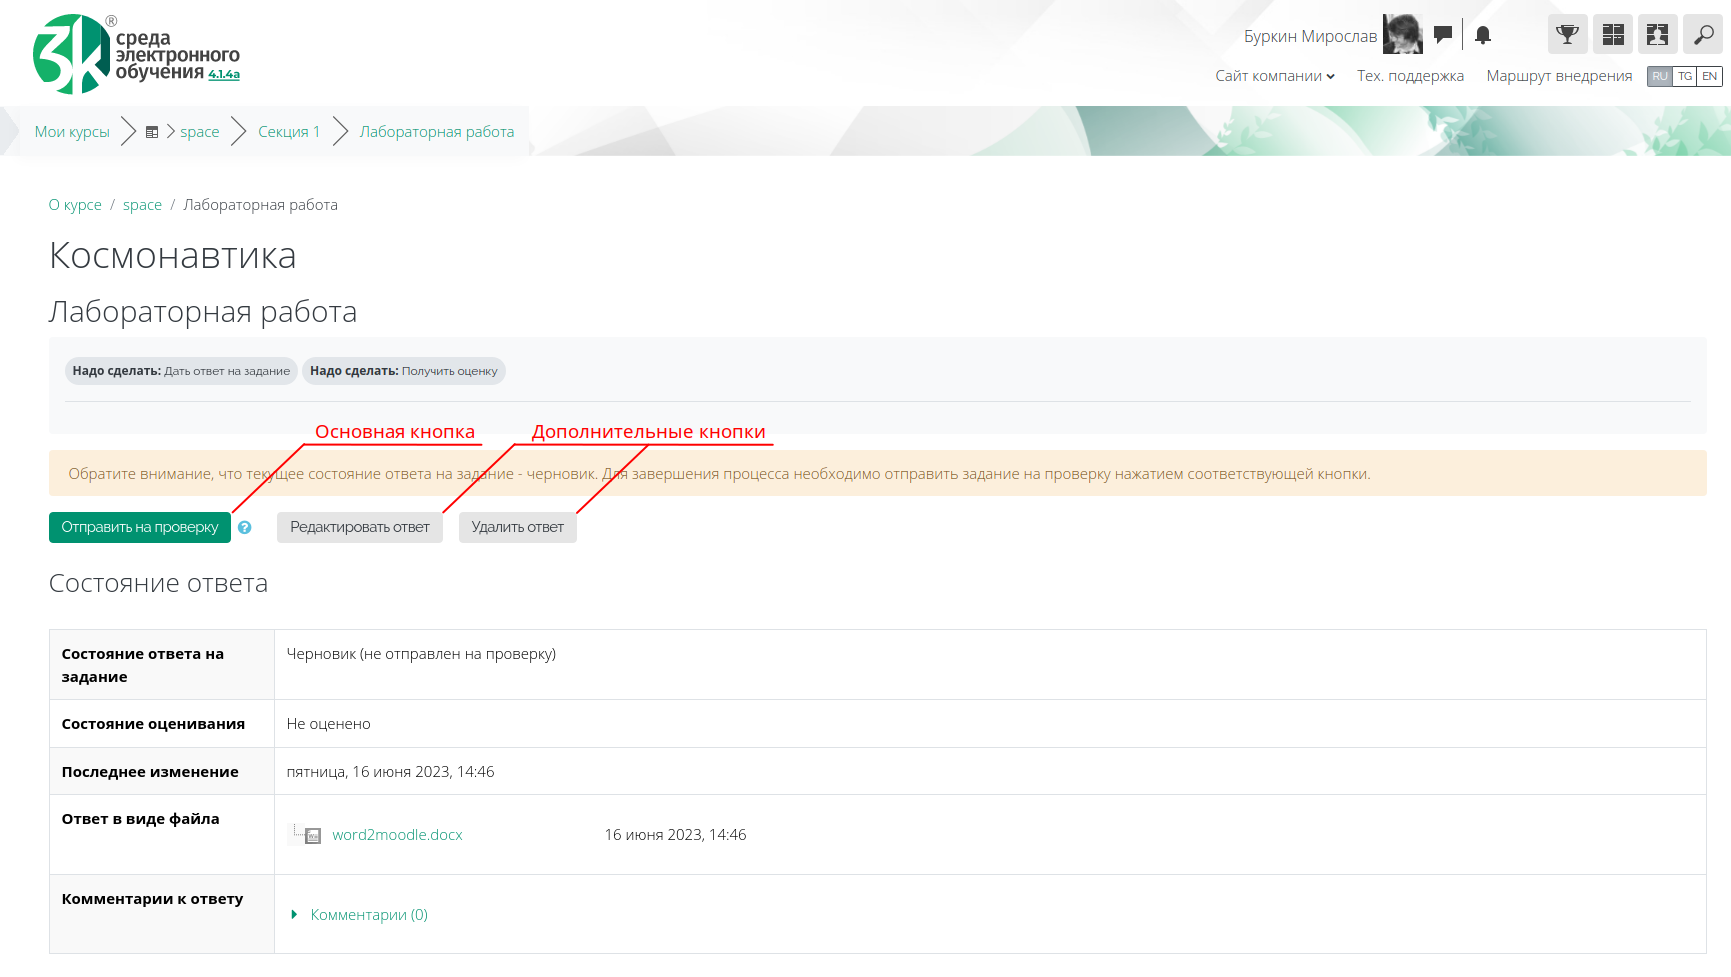Select the RU language option
1731x977 pixels.
click(1660, 76)
